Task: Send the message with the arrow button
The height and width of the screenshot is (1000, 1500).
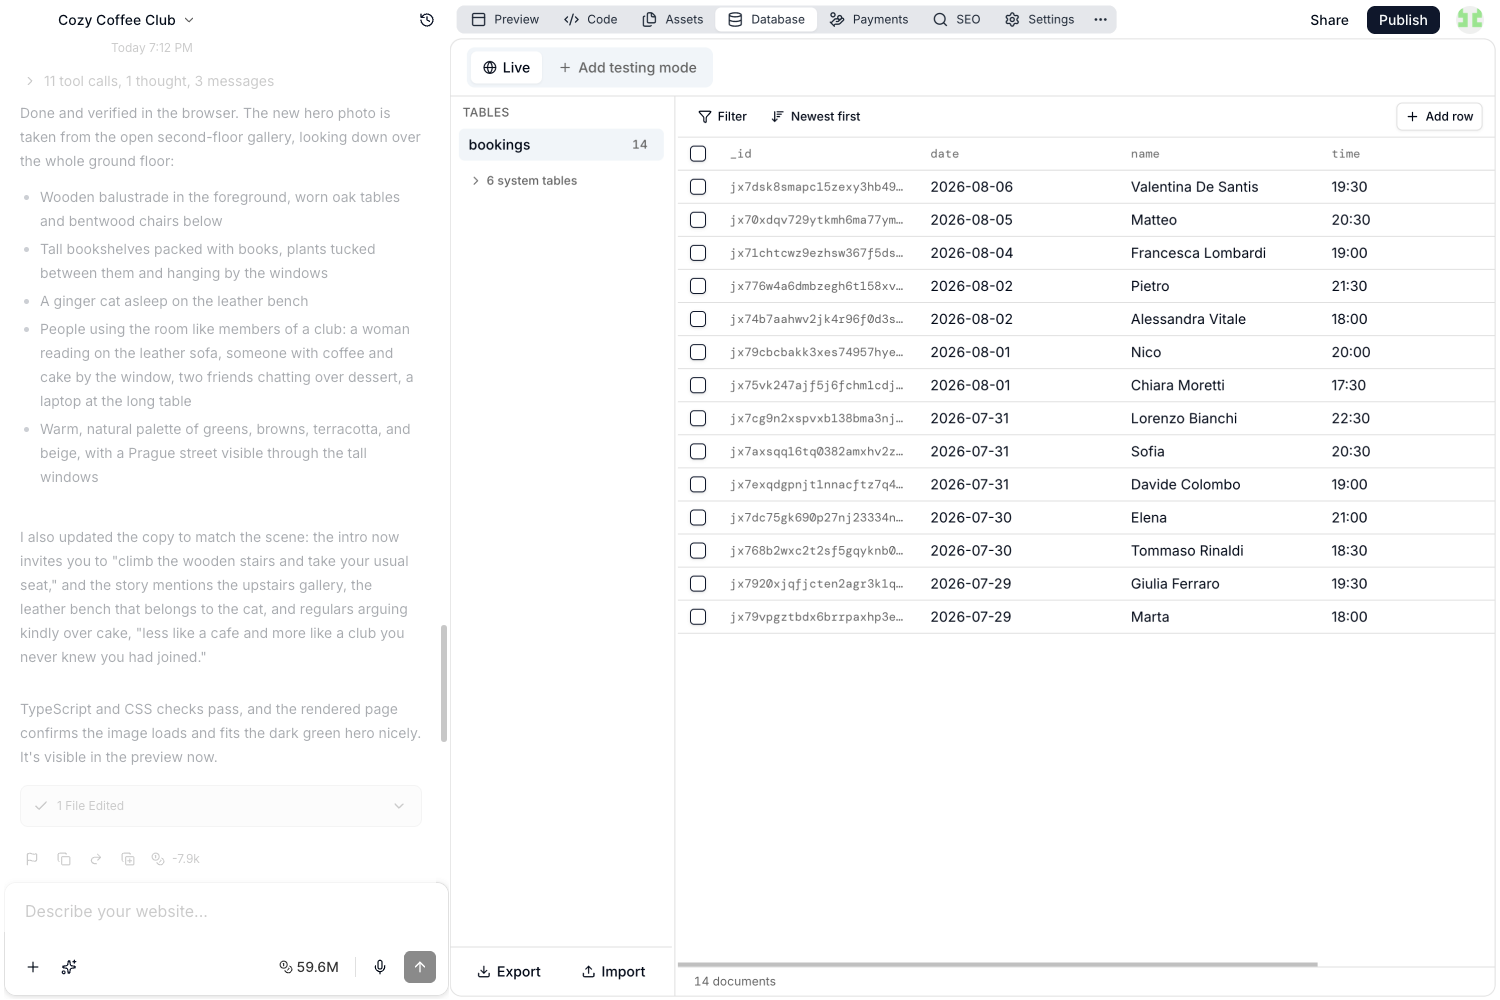Action: pyautogui.click(x=420, y=967)
